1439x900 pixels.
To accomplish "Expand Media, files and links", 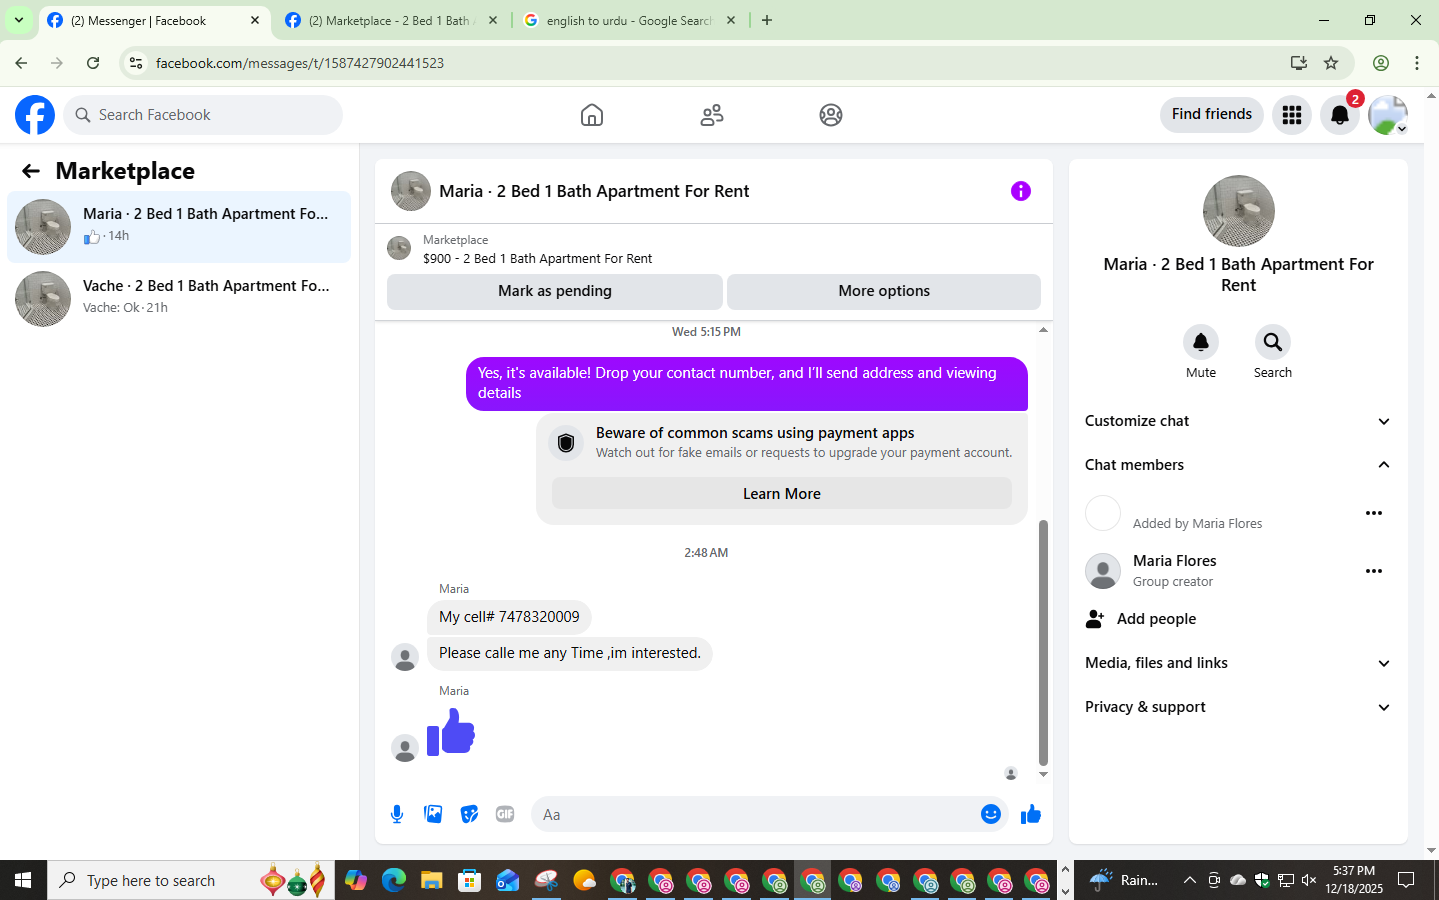I will click(x=1238, y=663).
